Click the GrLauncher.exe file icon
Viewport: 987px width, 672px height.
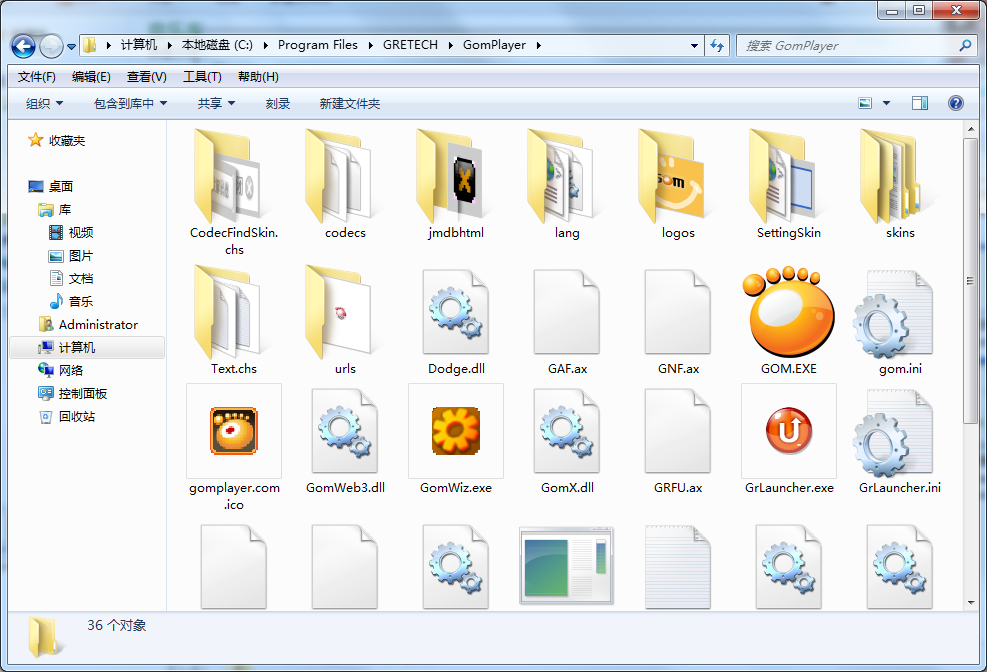click(x=788, y=431)
